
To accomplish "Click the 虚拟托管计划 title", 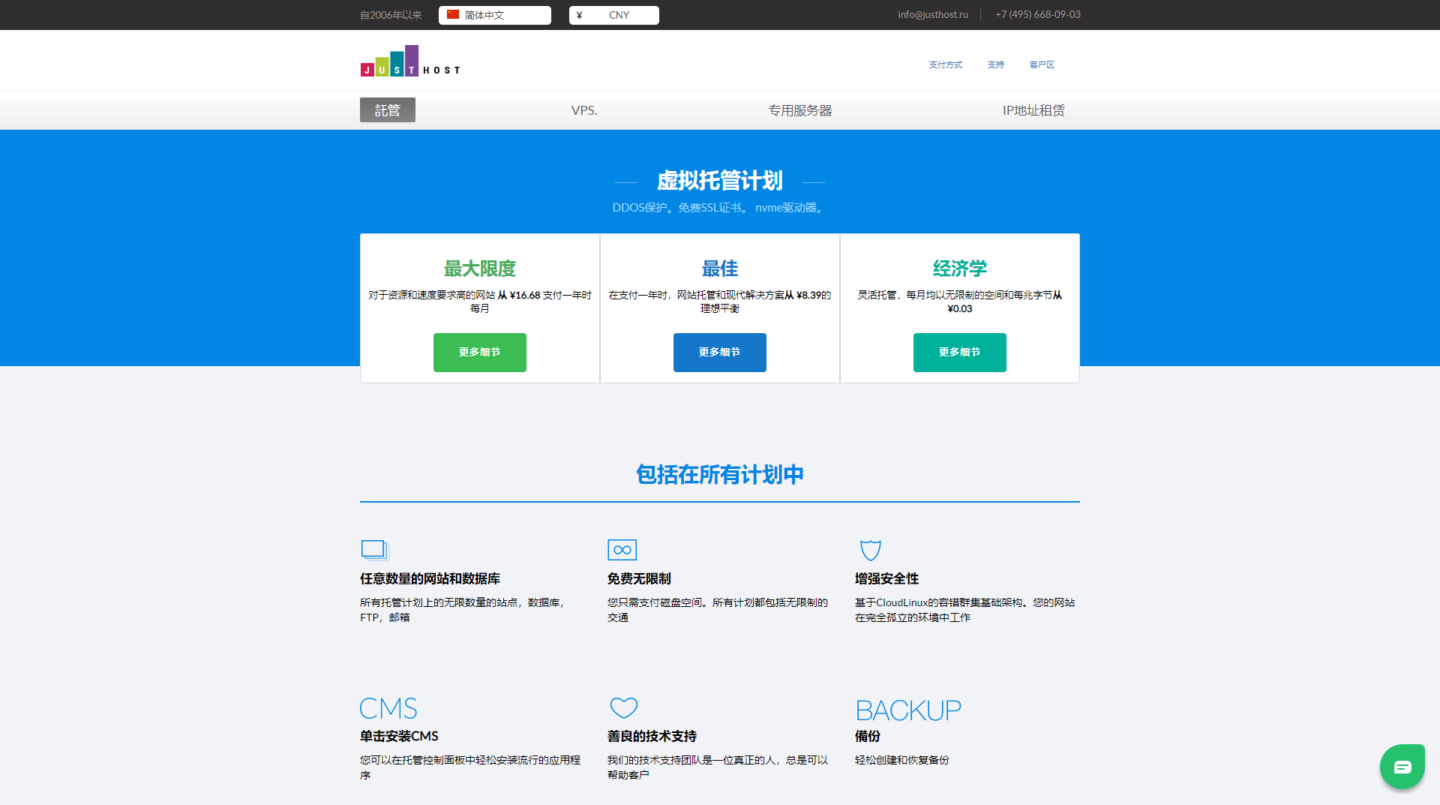I will tap(720, 181).
